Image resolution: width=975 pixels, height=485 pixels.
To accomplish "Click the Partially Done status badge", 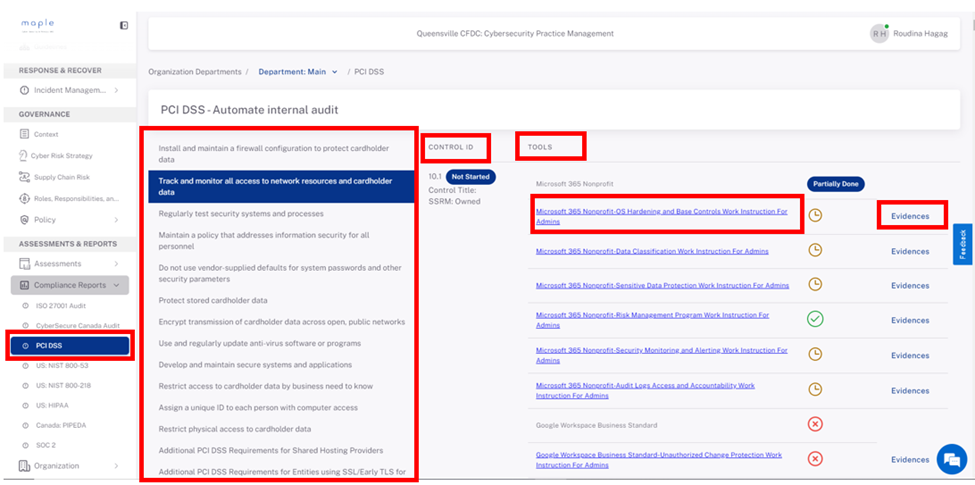I will (836, 184).
